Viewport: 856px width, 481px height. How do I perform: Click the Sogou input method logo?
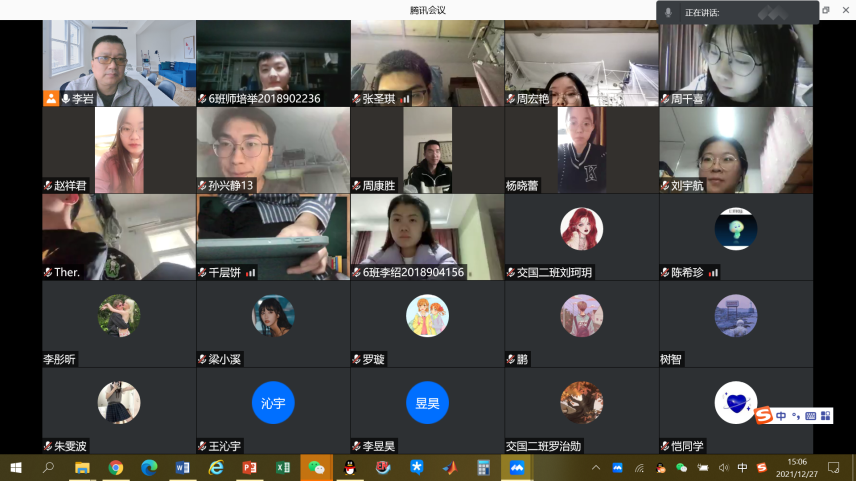[x=764, y=415]
